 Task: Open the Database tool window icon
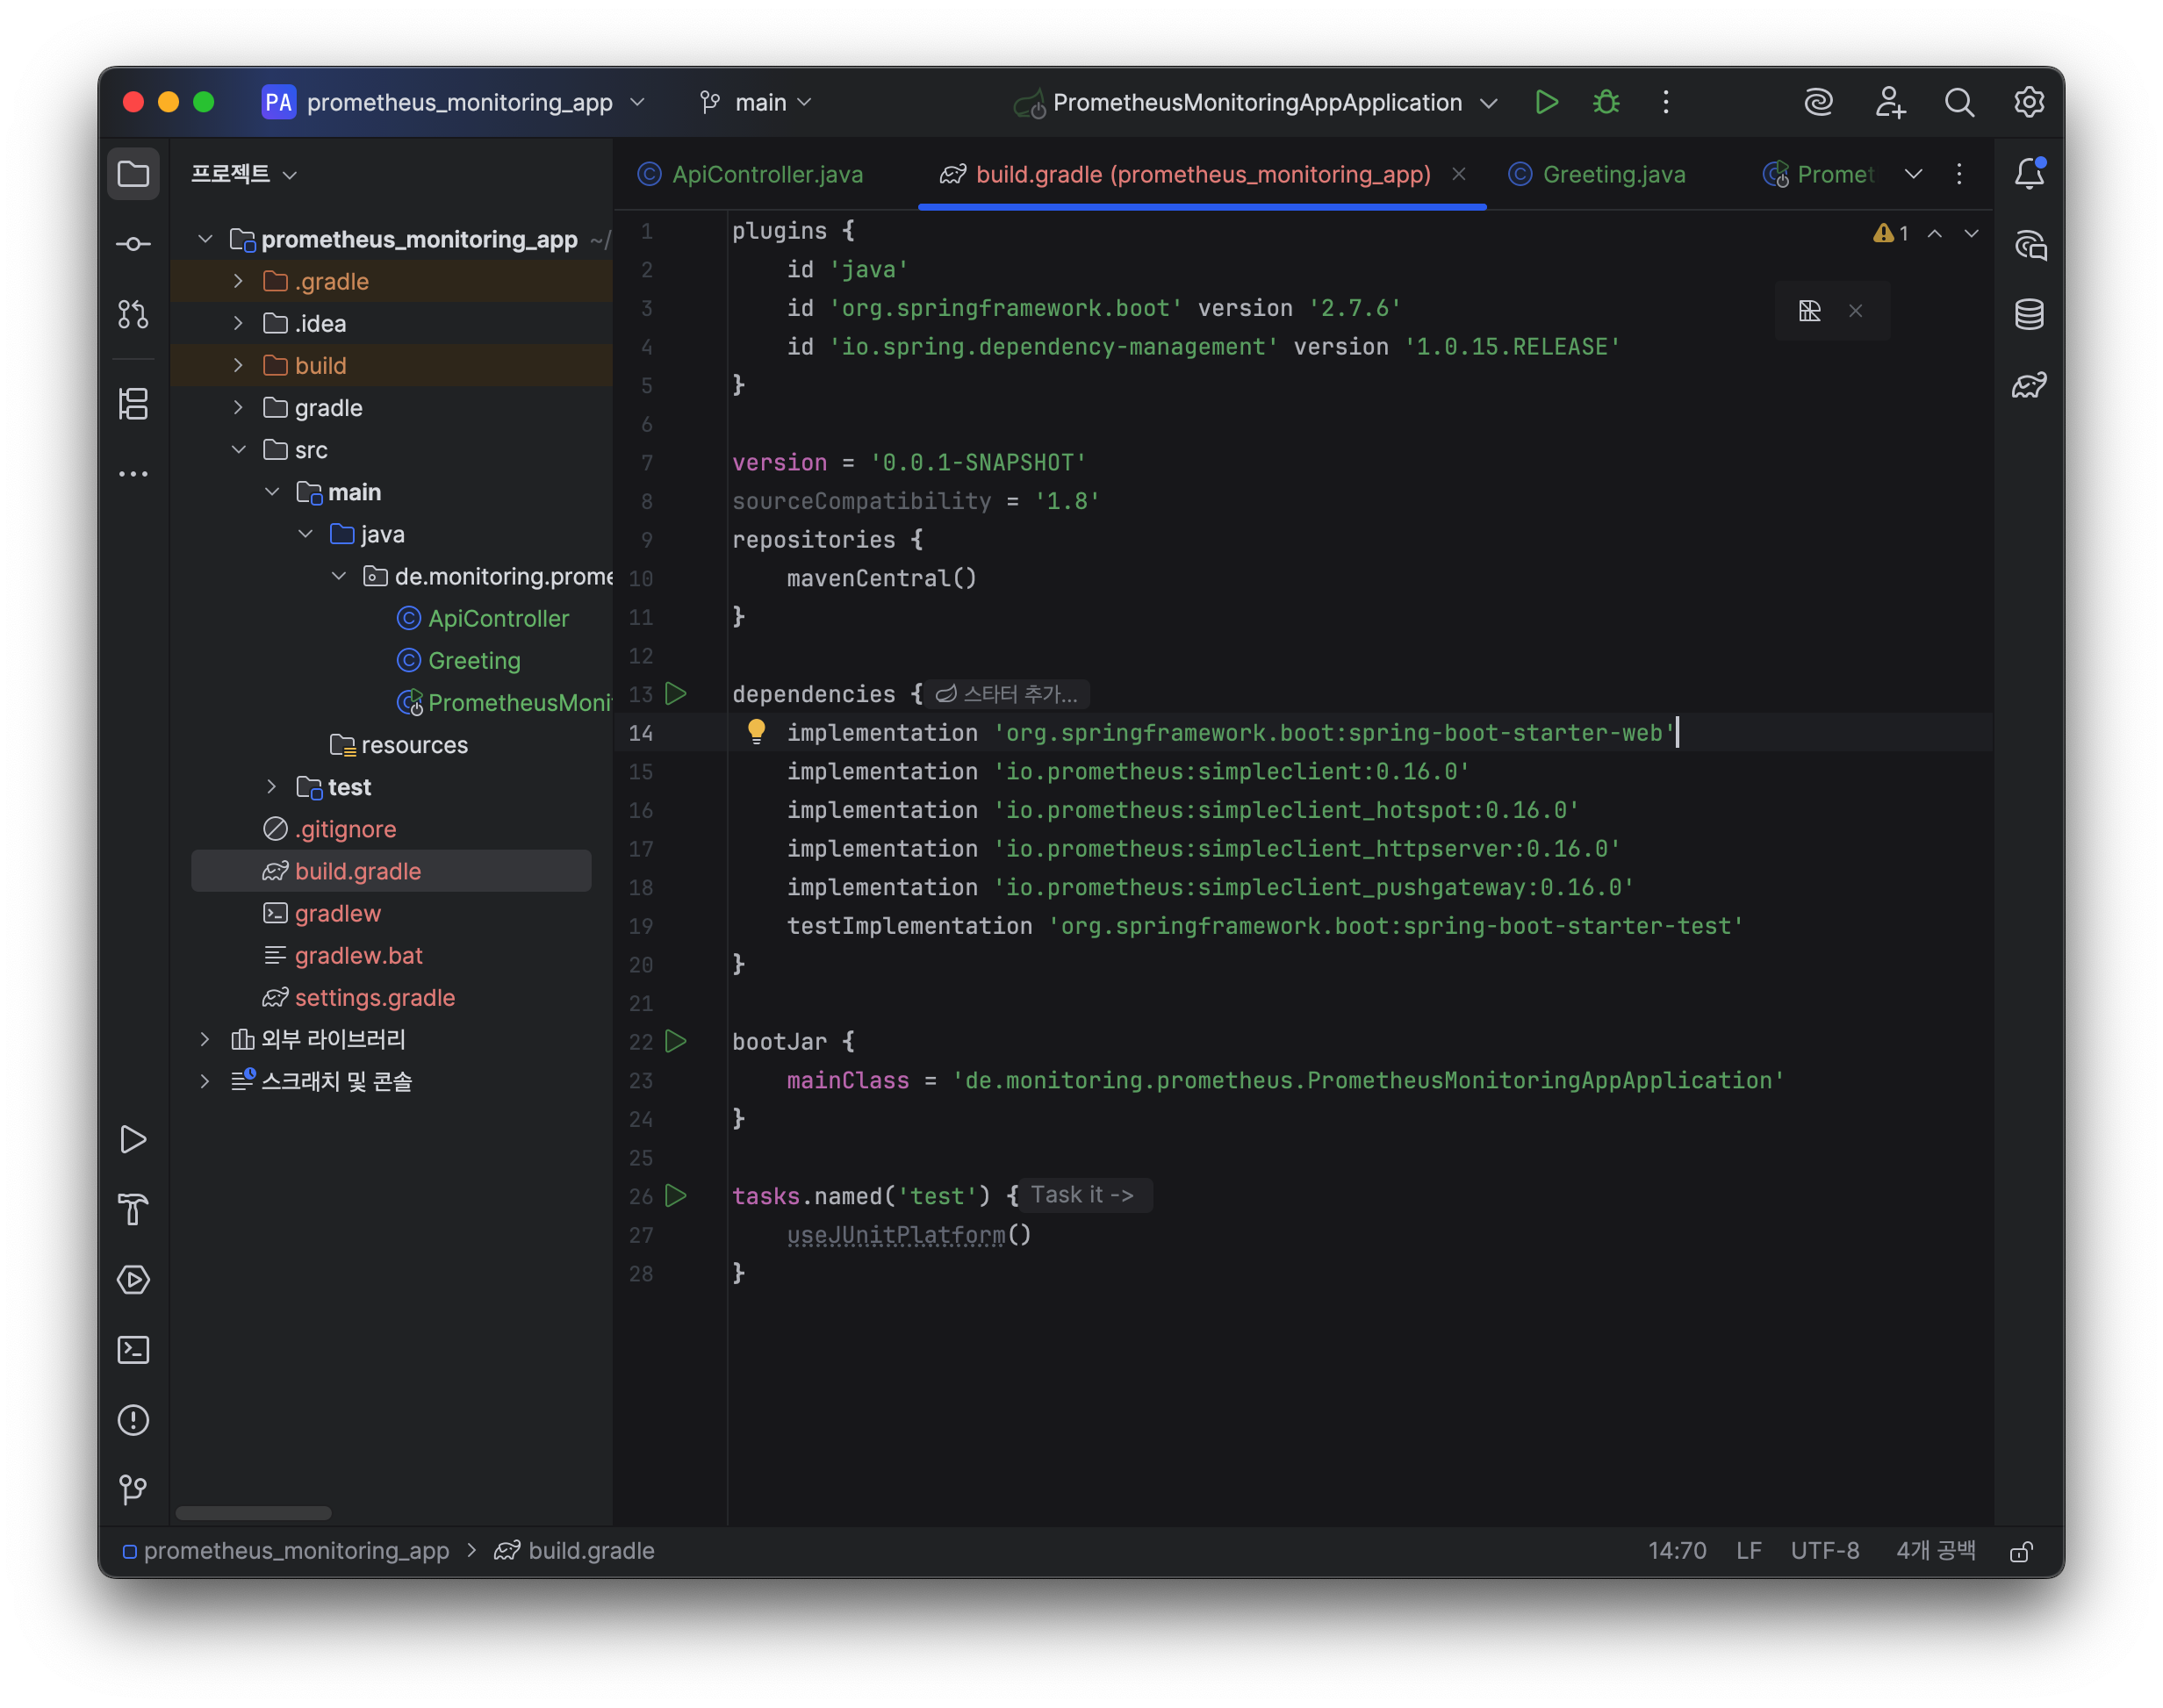(2029, 314)
